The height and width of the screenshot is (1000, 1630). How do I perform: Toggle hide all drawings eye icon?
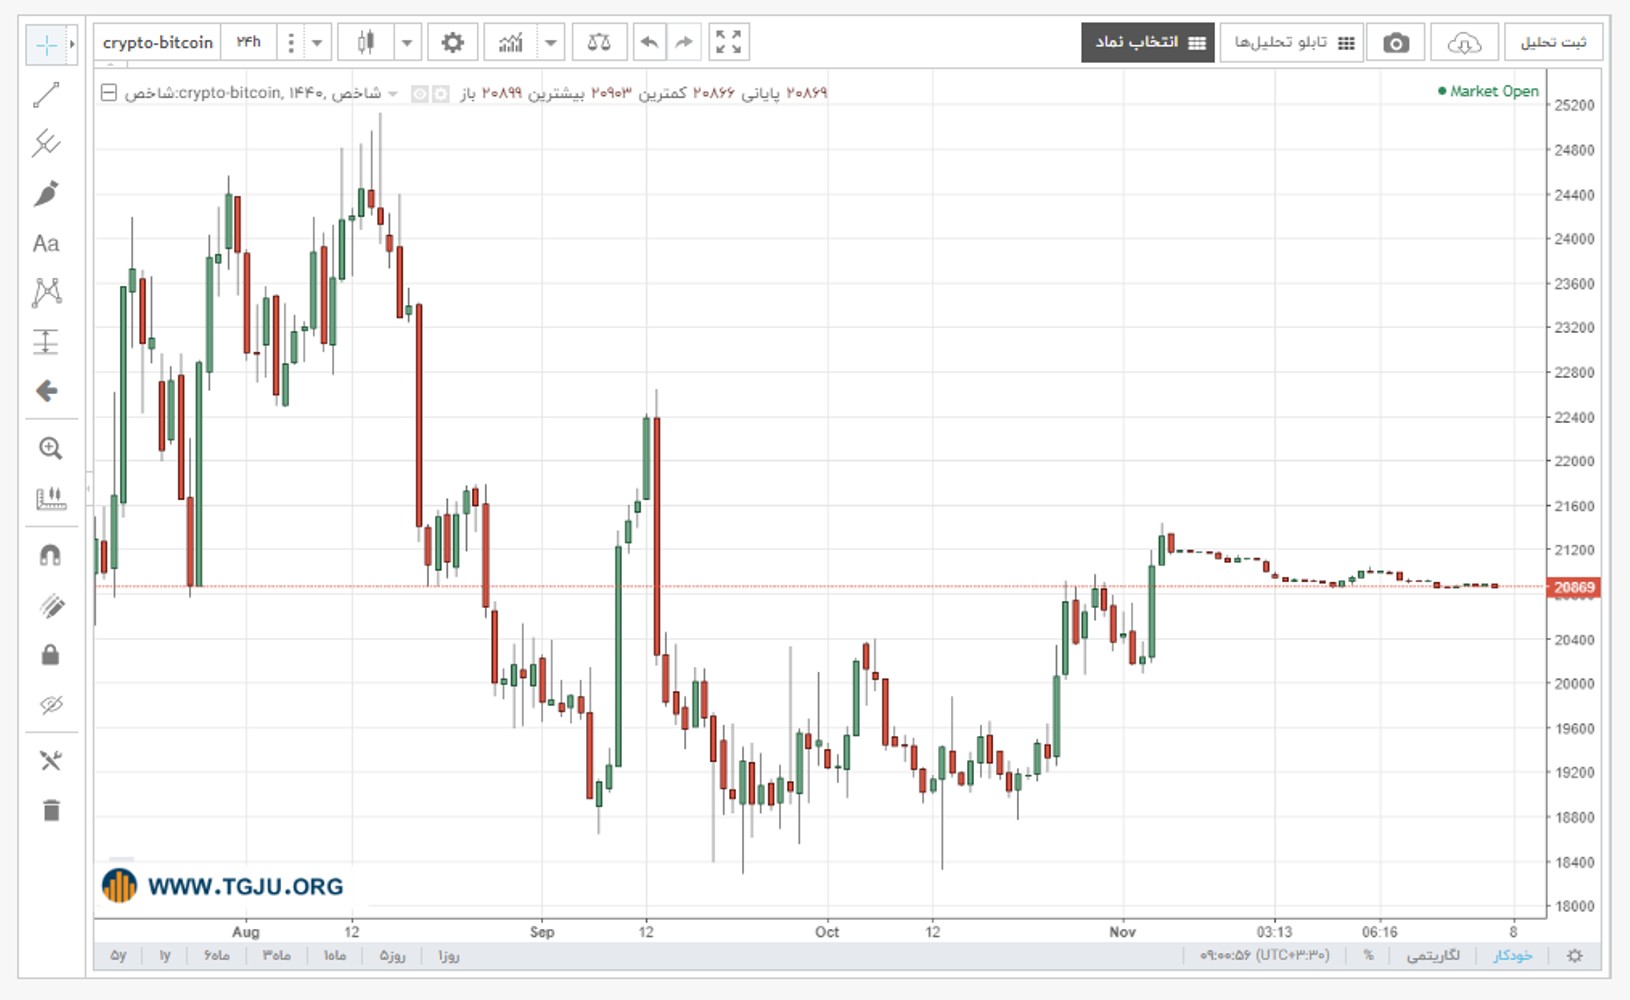(50, 705)
